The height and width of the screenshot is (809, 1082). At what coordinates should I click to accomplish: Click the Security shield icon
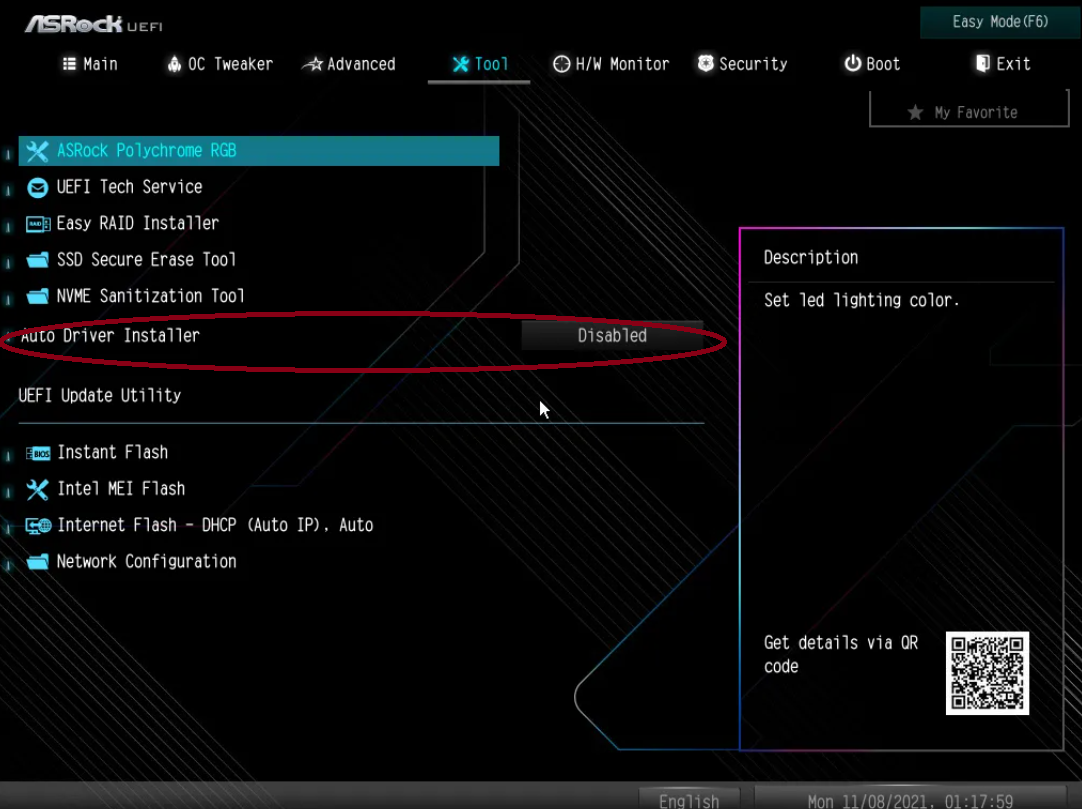tap(705, 64)
